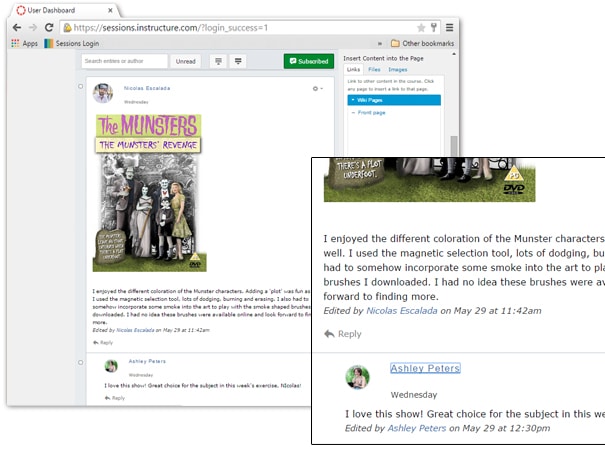Click Ashley Peters avatar in browser window
Screen dimensions: 605x449
(x=111, y=365)
